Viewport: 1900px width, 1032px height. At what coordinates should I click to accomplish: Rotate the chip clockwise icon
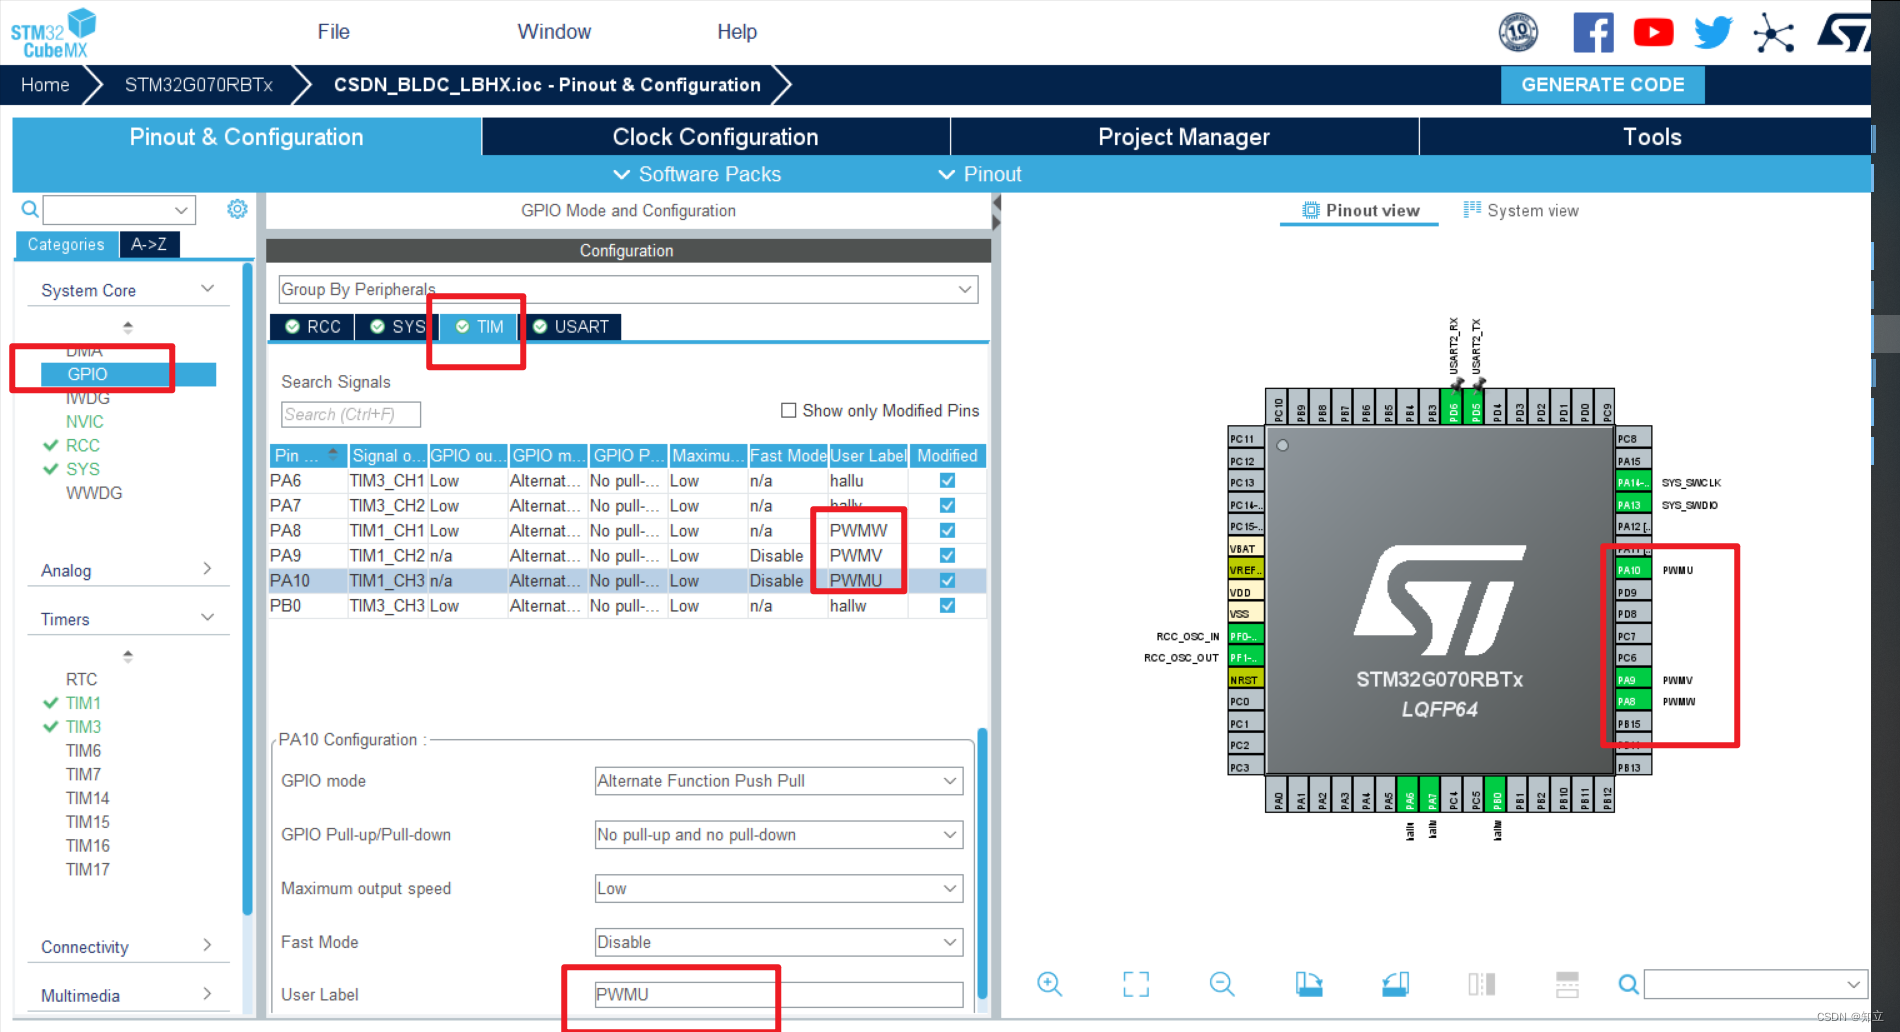click(1309, 984)
